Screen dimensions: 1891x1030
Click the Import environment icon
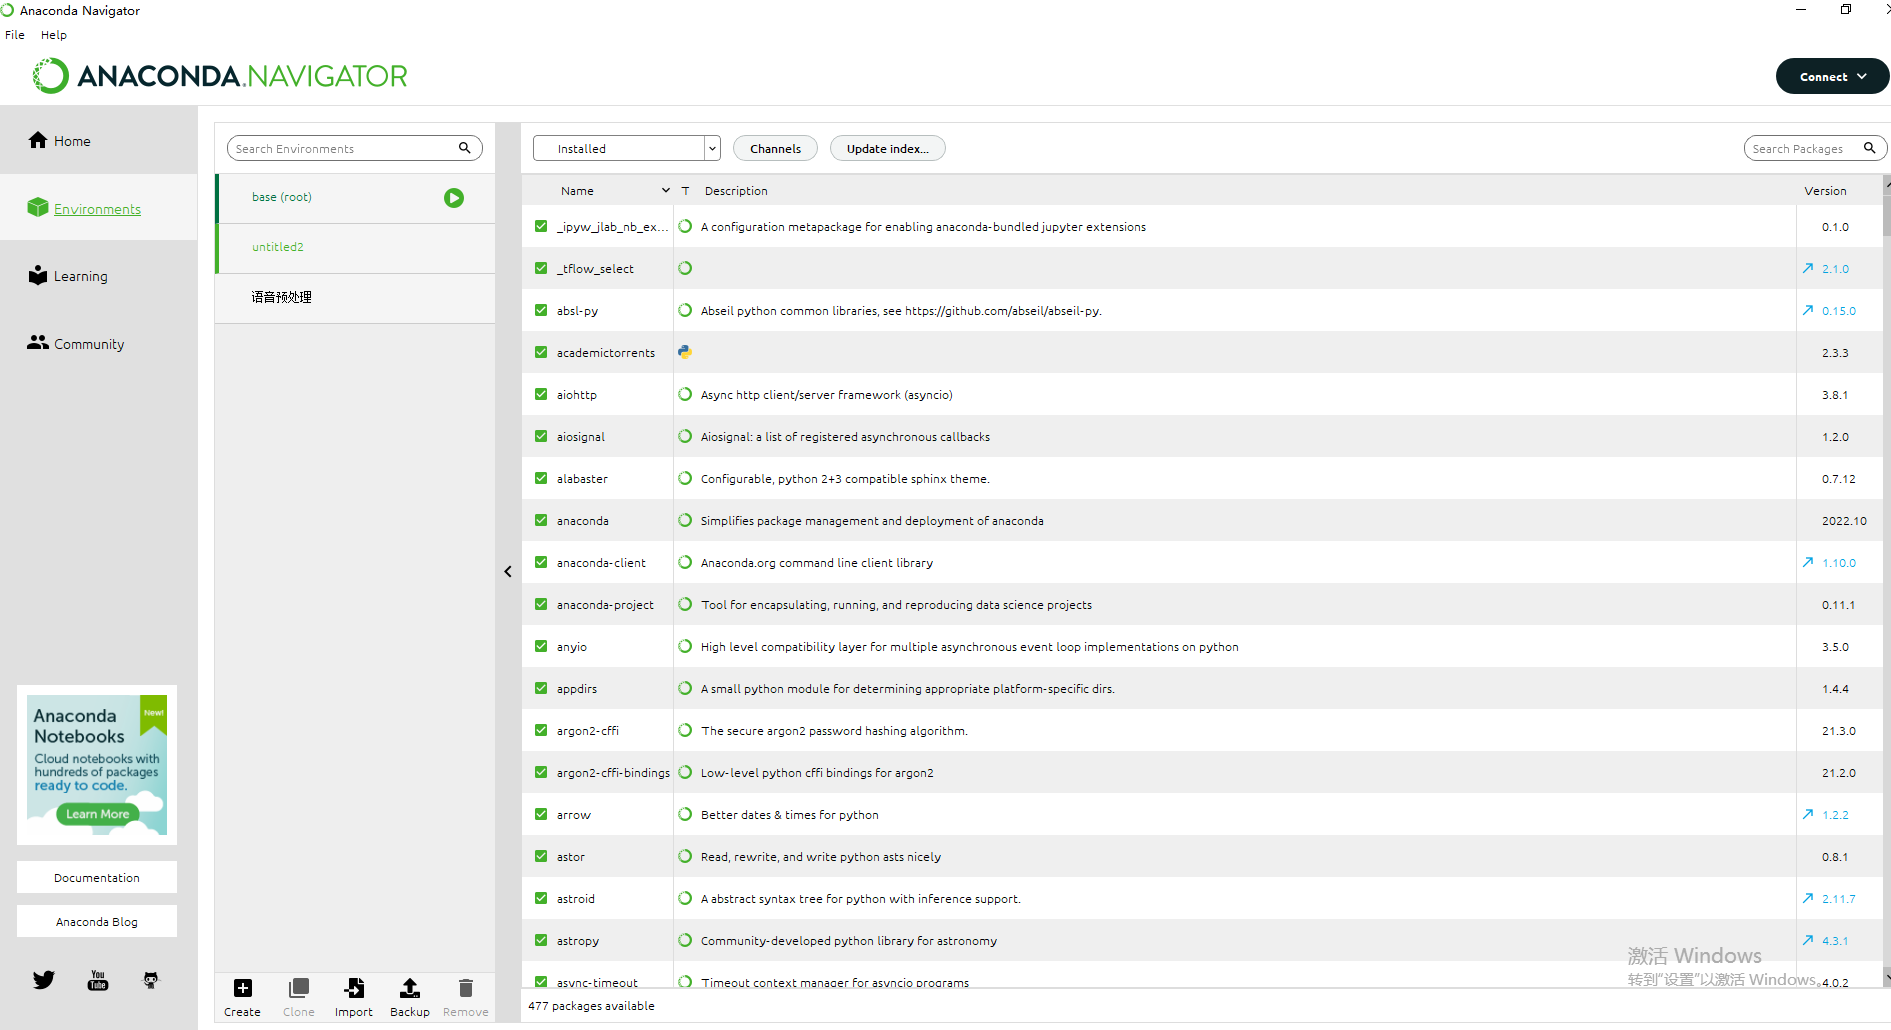point(354,988)
